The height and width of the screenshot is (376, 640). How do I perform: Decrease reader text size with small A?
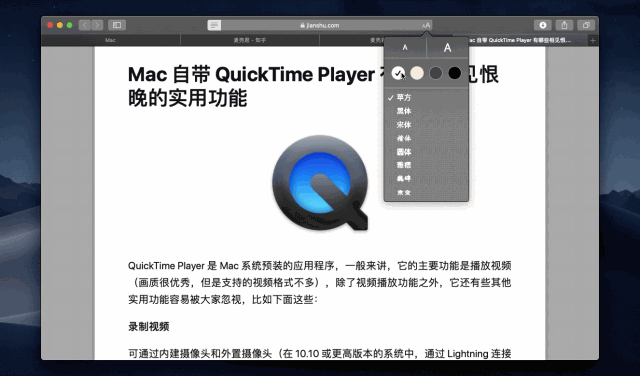click(405, 48)
